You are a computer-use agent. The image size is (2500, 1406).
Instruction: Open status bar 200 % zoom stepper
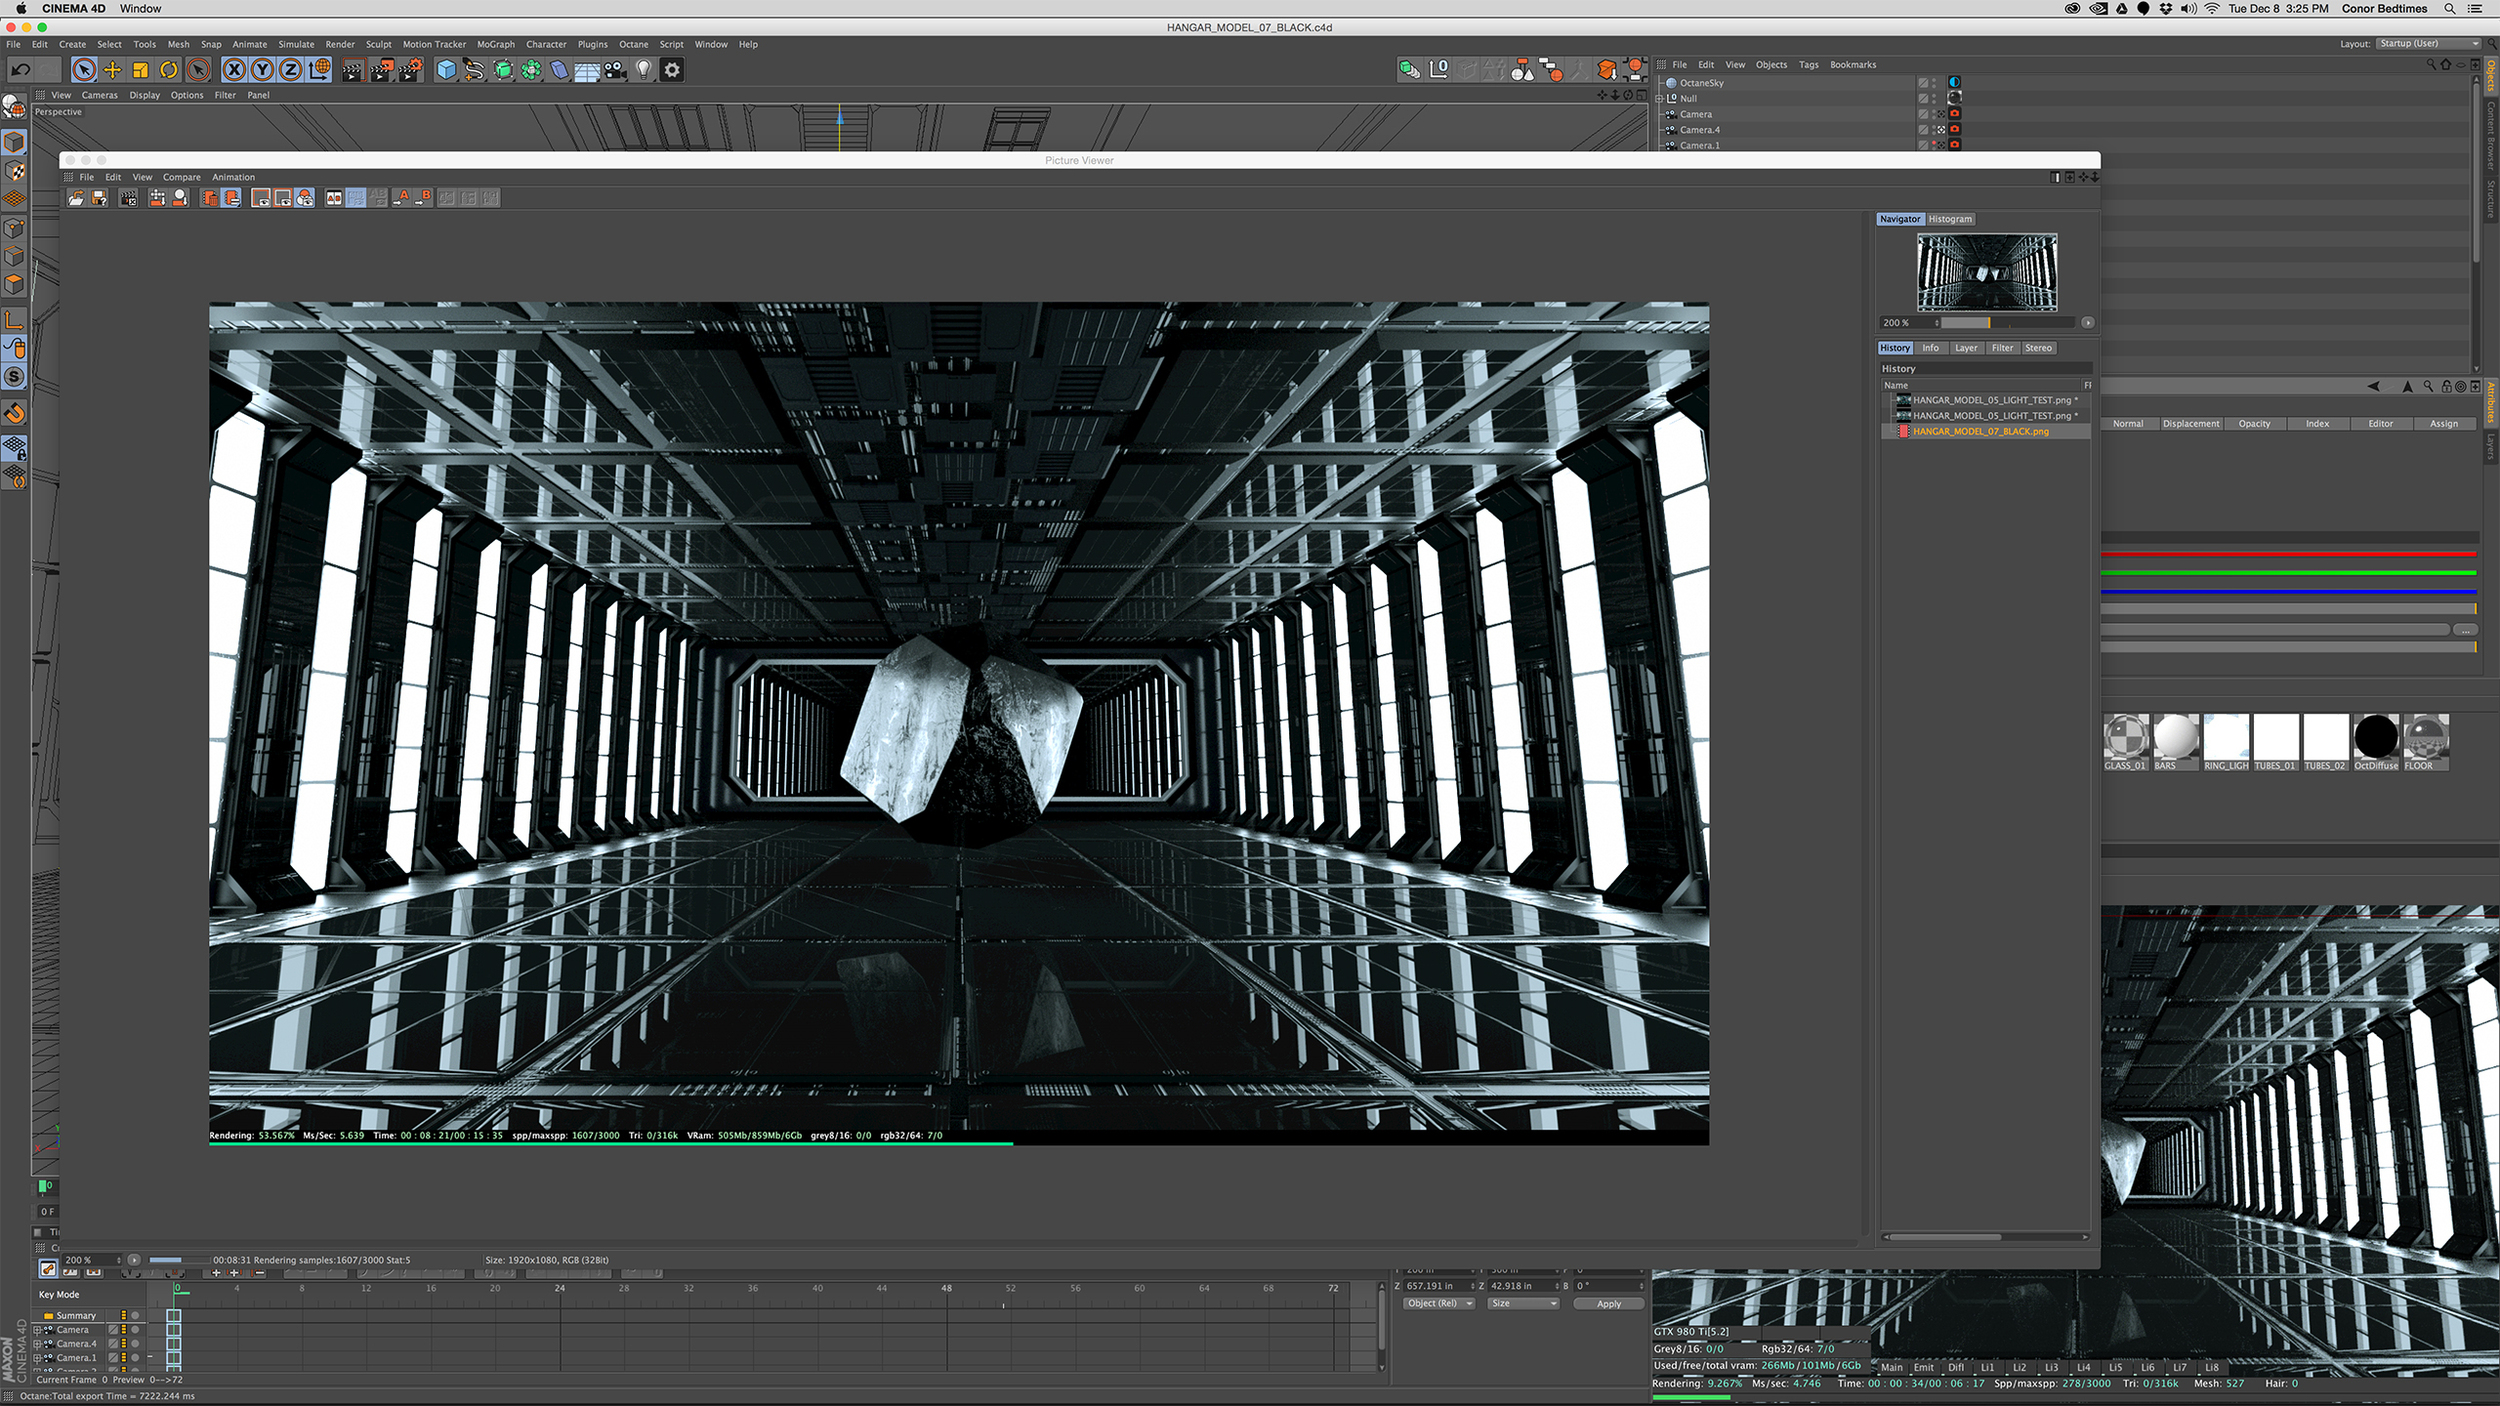[x=119, y=1260]
